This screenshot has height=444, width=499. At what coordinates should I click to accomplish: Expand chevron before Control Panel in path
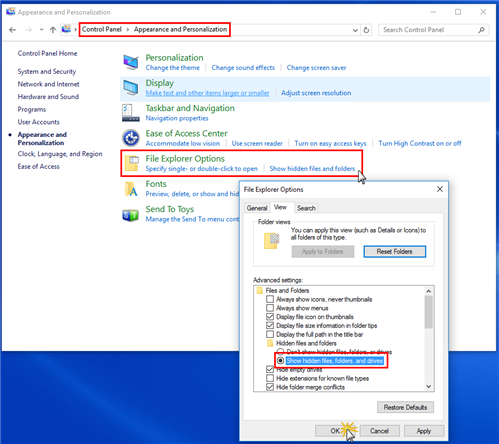point(76,30)
